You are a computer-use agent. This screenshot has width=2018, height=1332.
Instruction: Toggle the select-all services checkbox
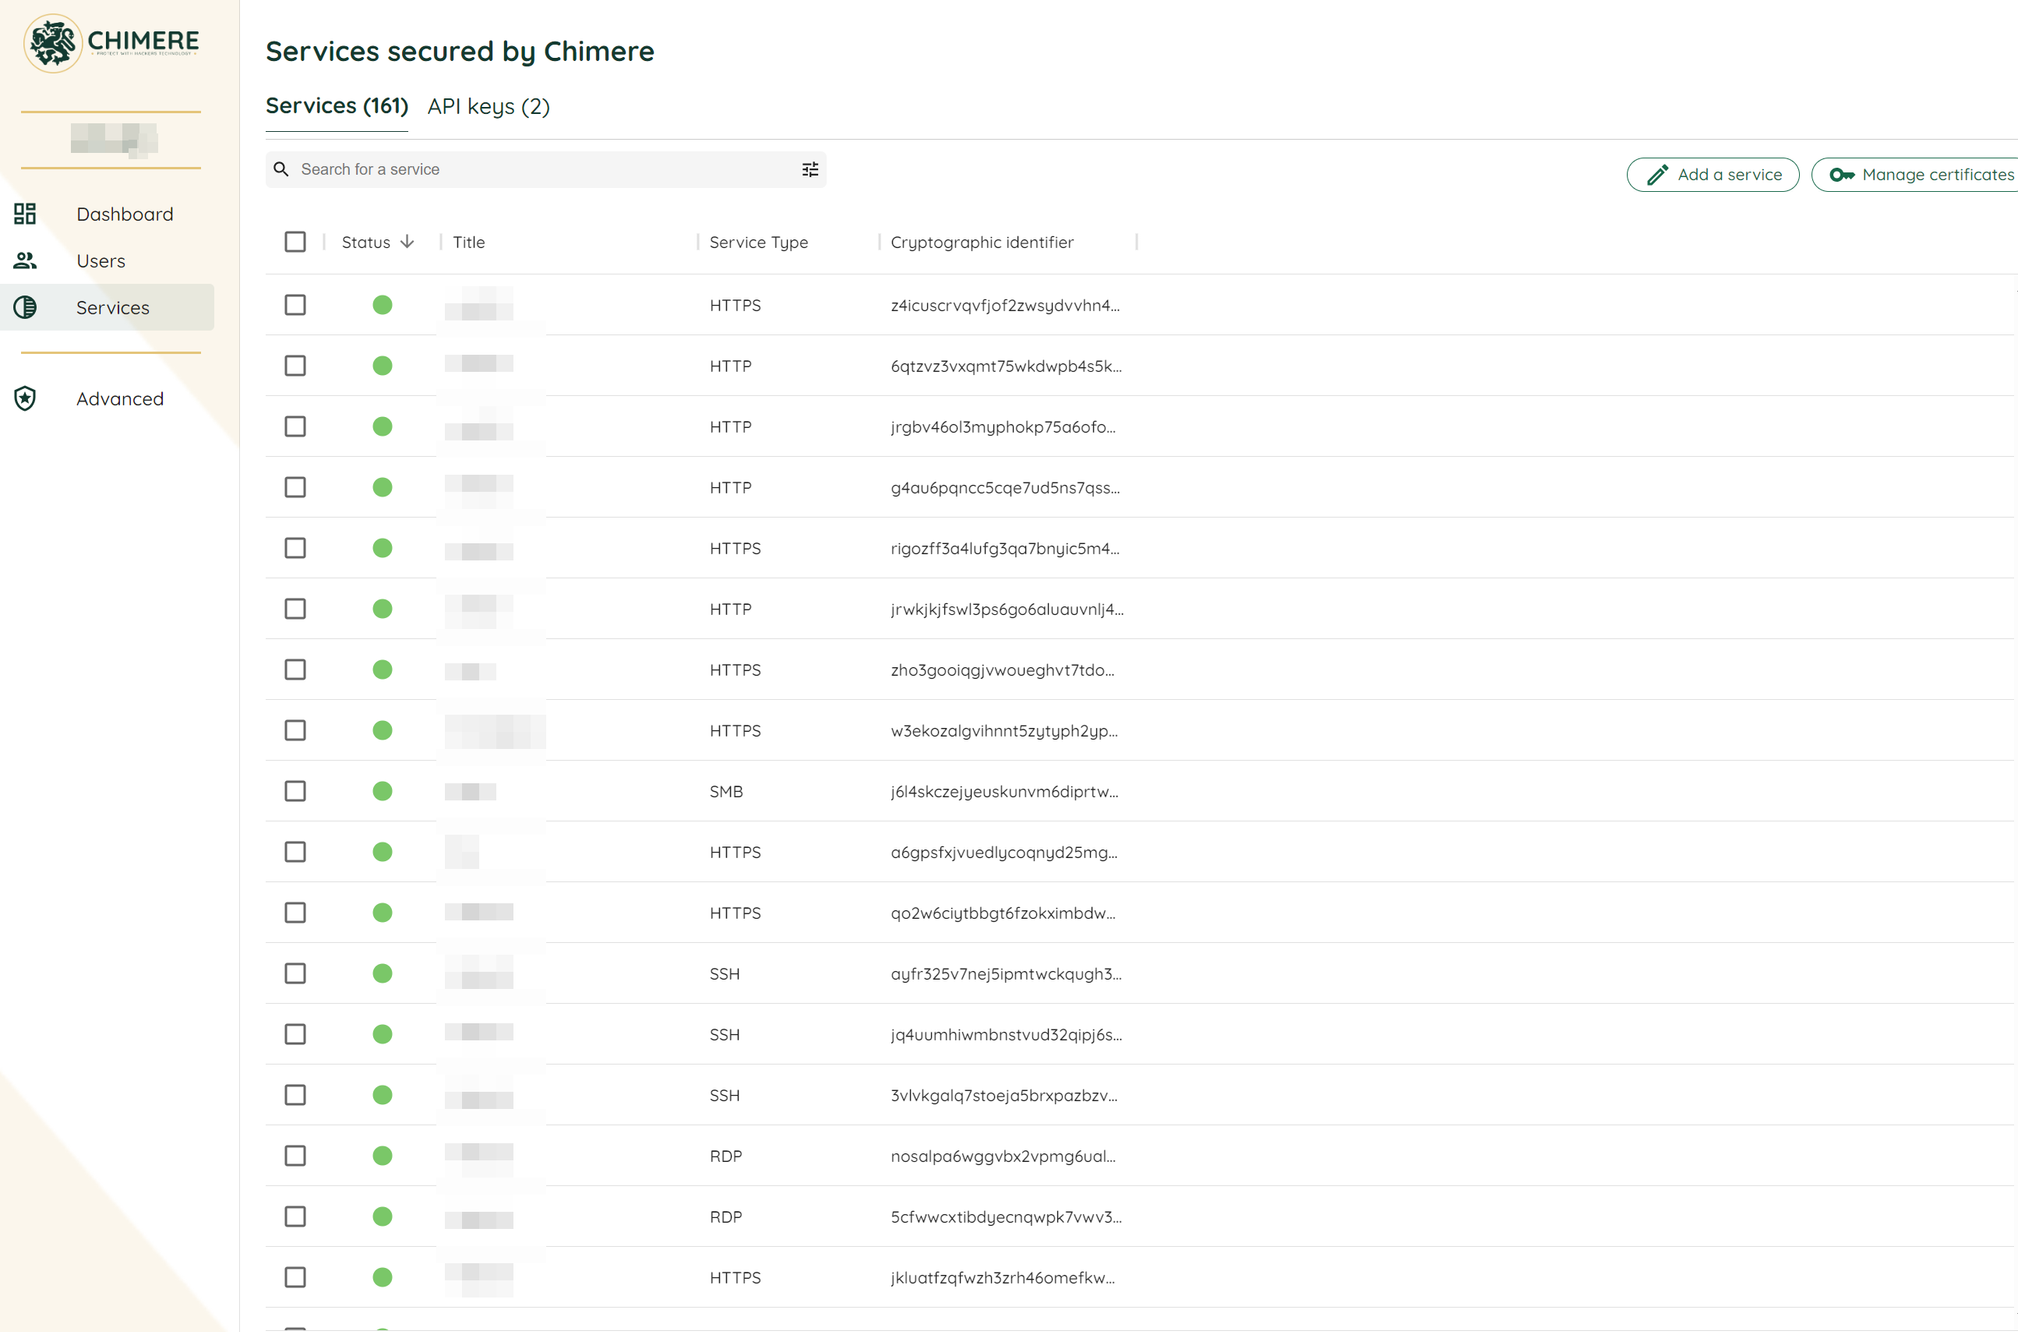tap(294, 241)
